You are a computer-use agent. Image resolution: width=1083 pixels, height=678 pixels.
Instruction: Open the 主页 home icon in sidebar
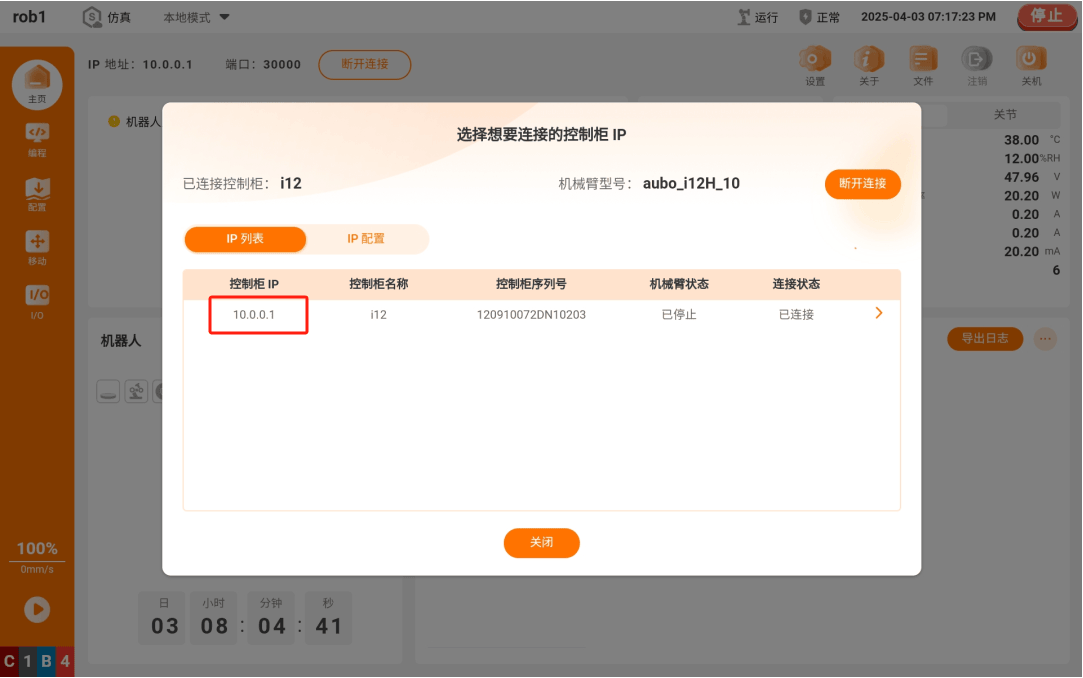[x=37, y=85]
